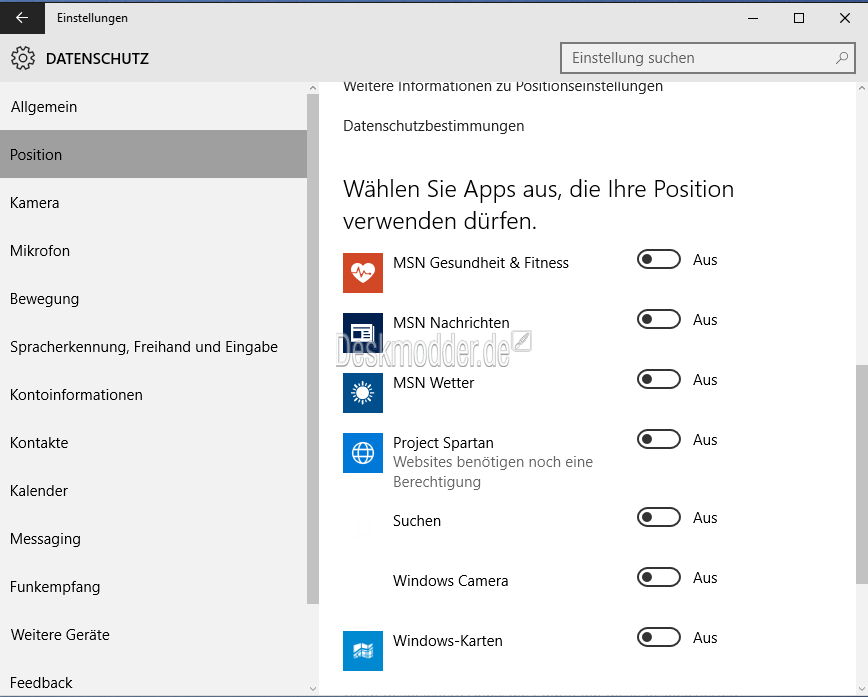Click the MSN Nachrichten app name

click(451, 323)
